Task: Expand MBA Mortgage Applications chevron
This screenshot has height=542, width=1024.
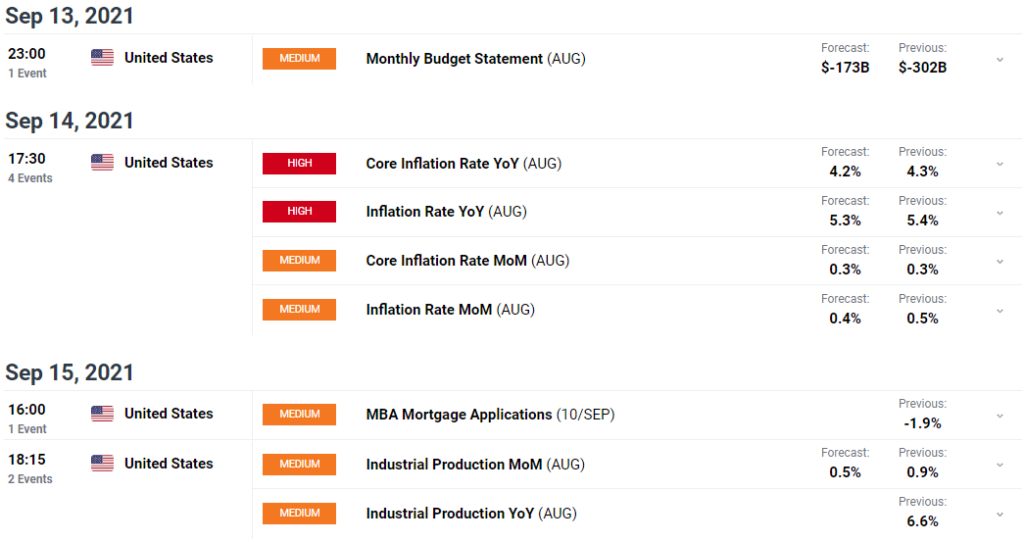Action: [x=999, y=416]
